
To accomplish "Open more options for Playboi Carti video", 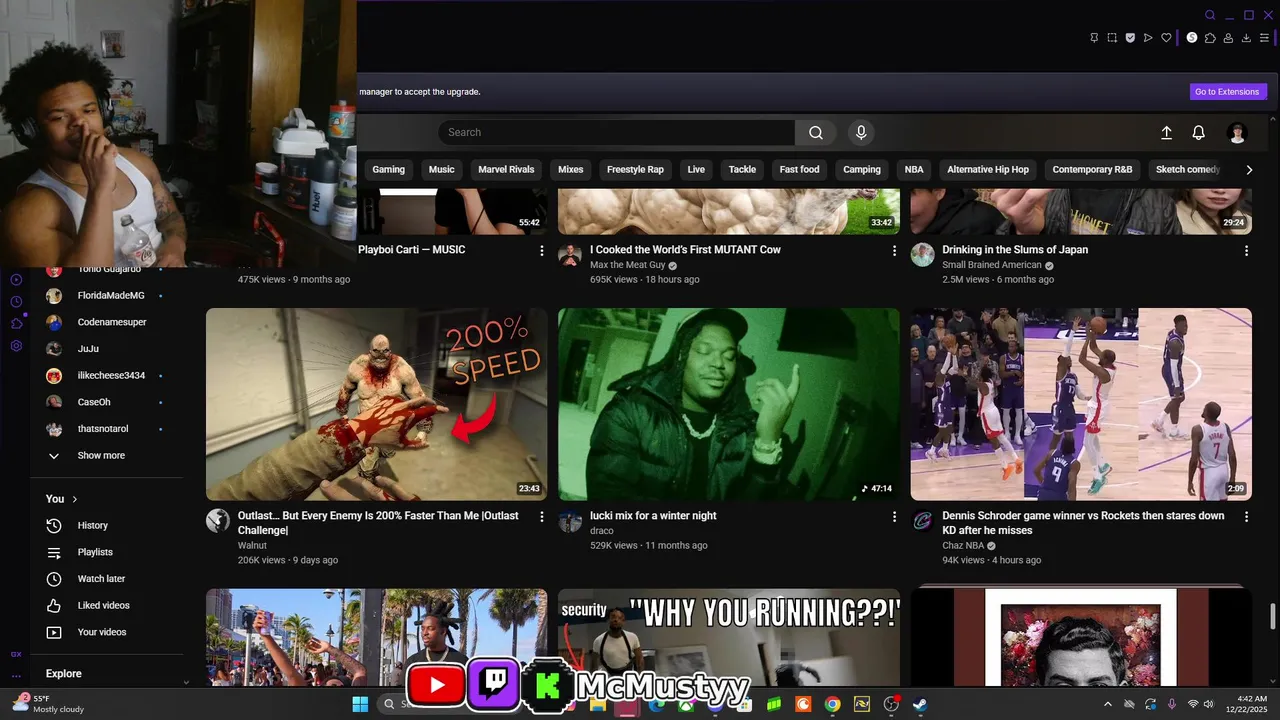I will pos(542,251).
